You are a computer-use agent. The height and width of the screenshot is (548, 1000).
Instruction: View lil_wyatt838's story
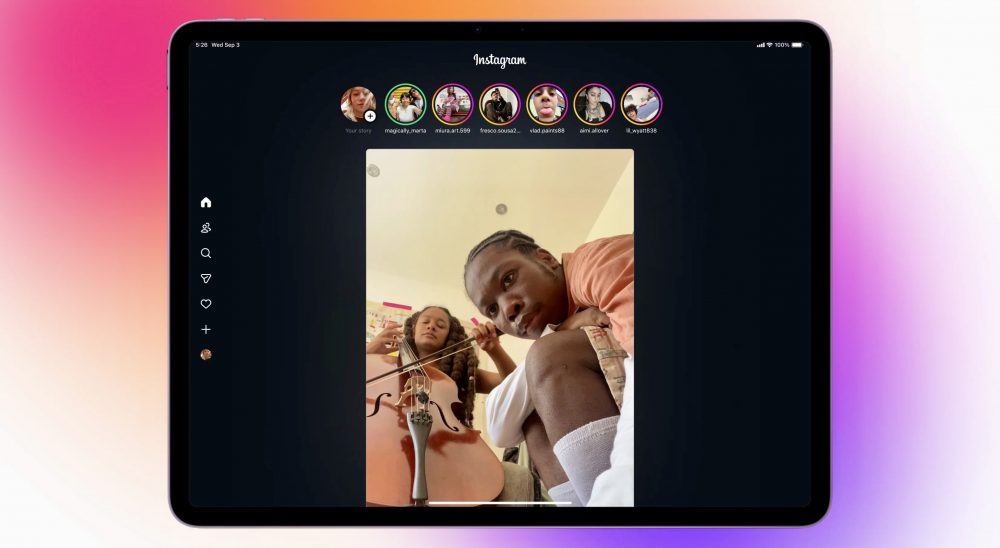tap(641, 105)
